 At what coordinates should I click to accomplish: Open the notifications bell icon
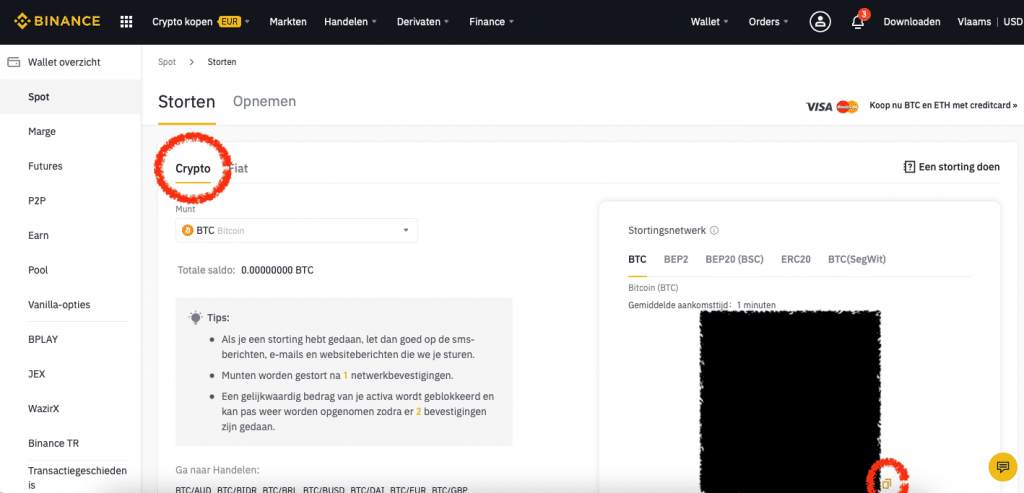pyautogui.click(x=857, y=22)
